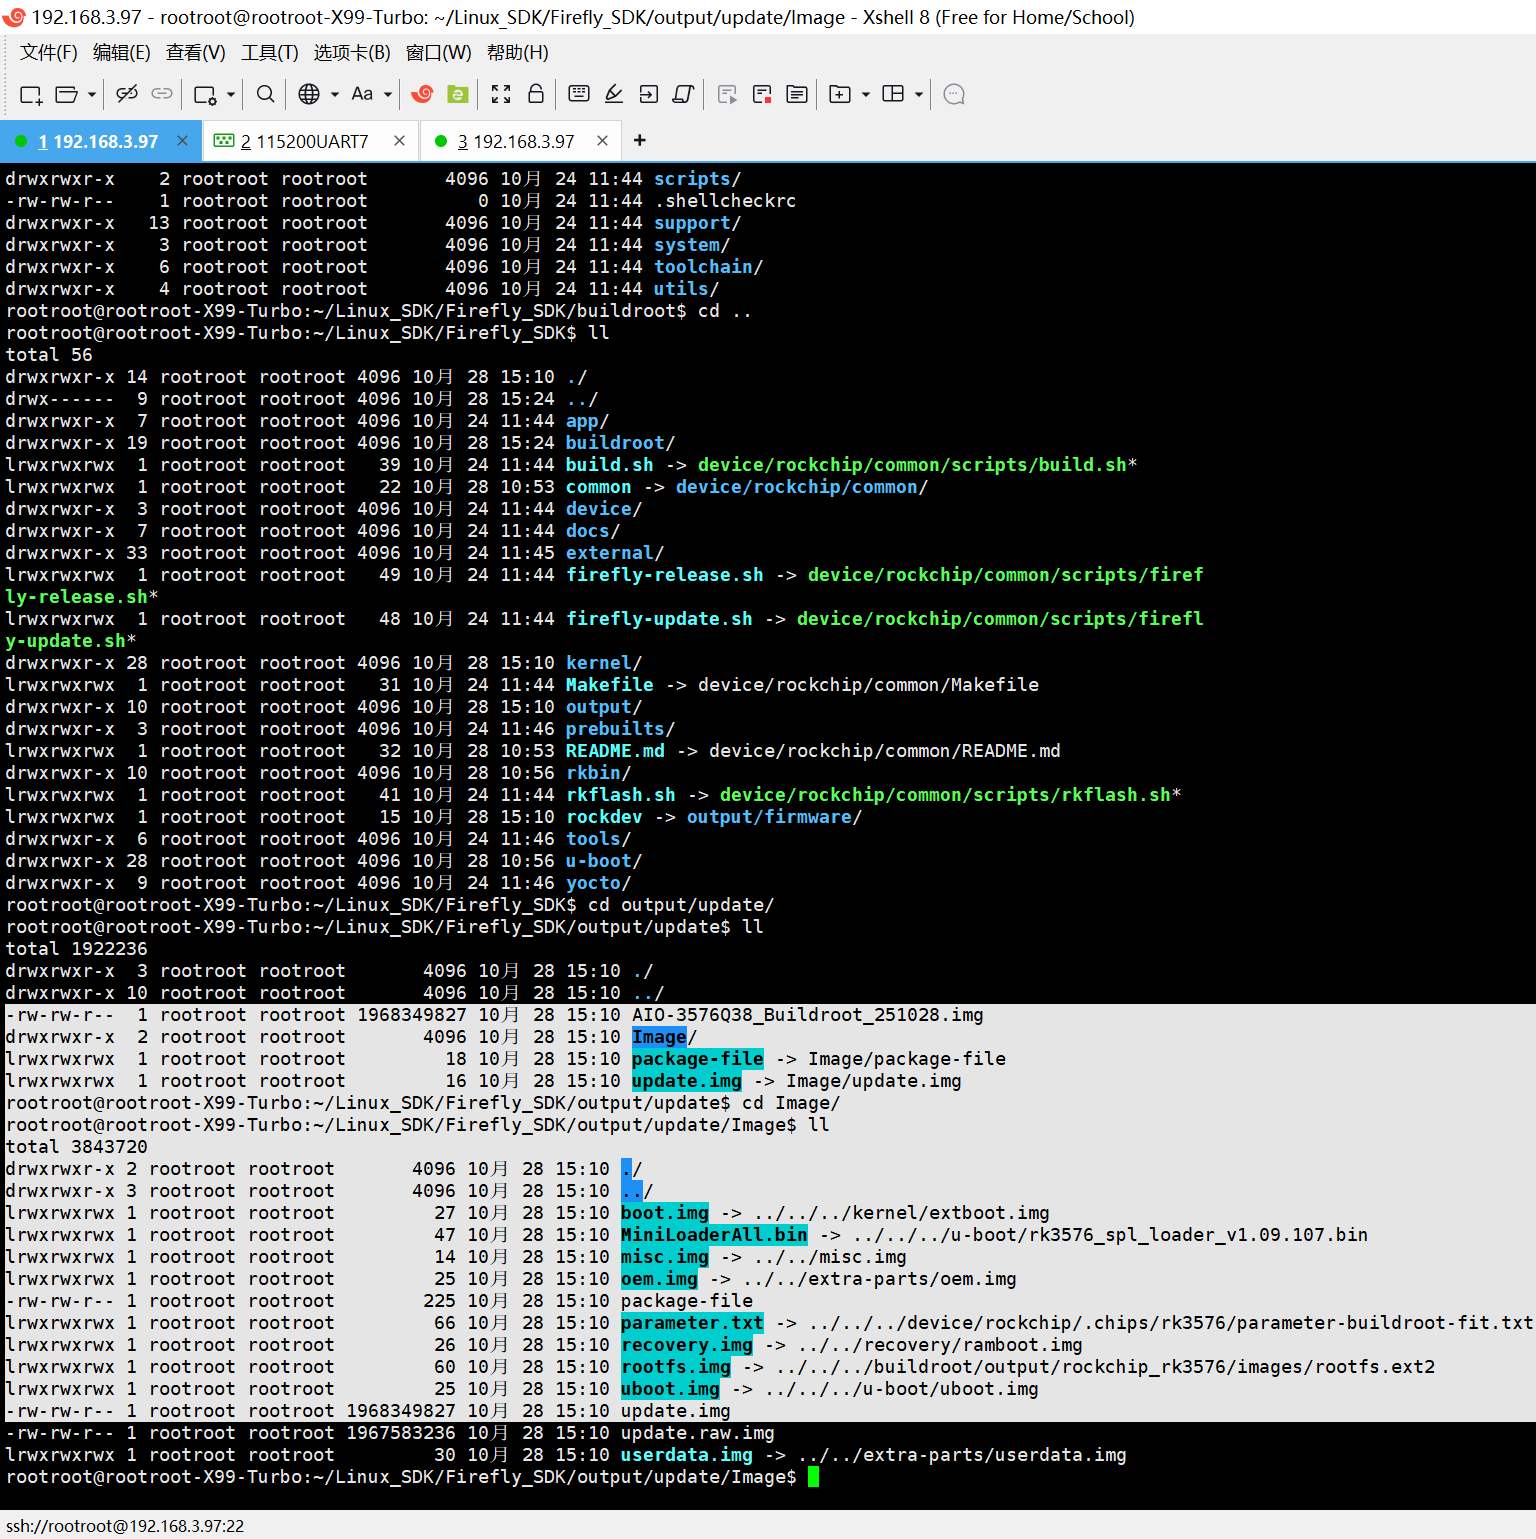Viewport: 1536px width, 1539px height.
Task: Click the AIO-3576Q38_Buildroot_251028.img file name
Action: (x=808, y=1015)
